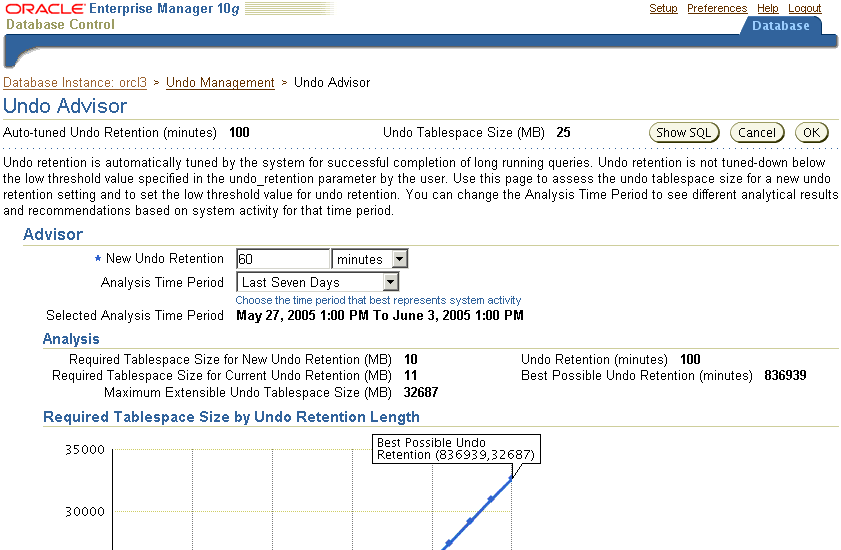Switch to the Database tab
Screen dimensions: 841x550
(x=780, y=26)
